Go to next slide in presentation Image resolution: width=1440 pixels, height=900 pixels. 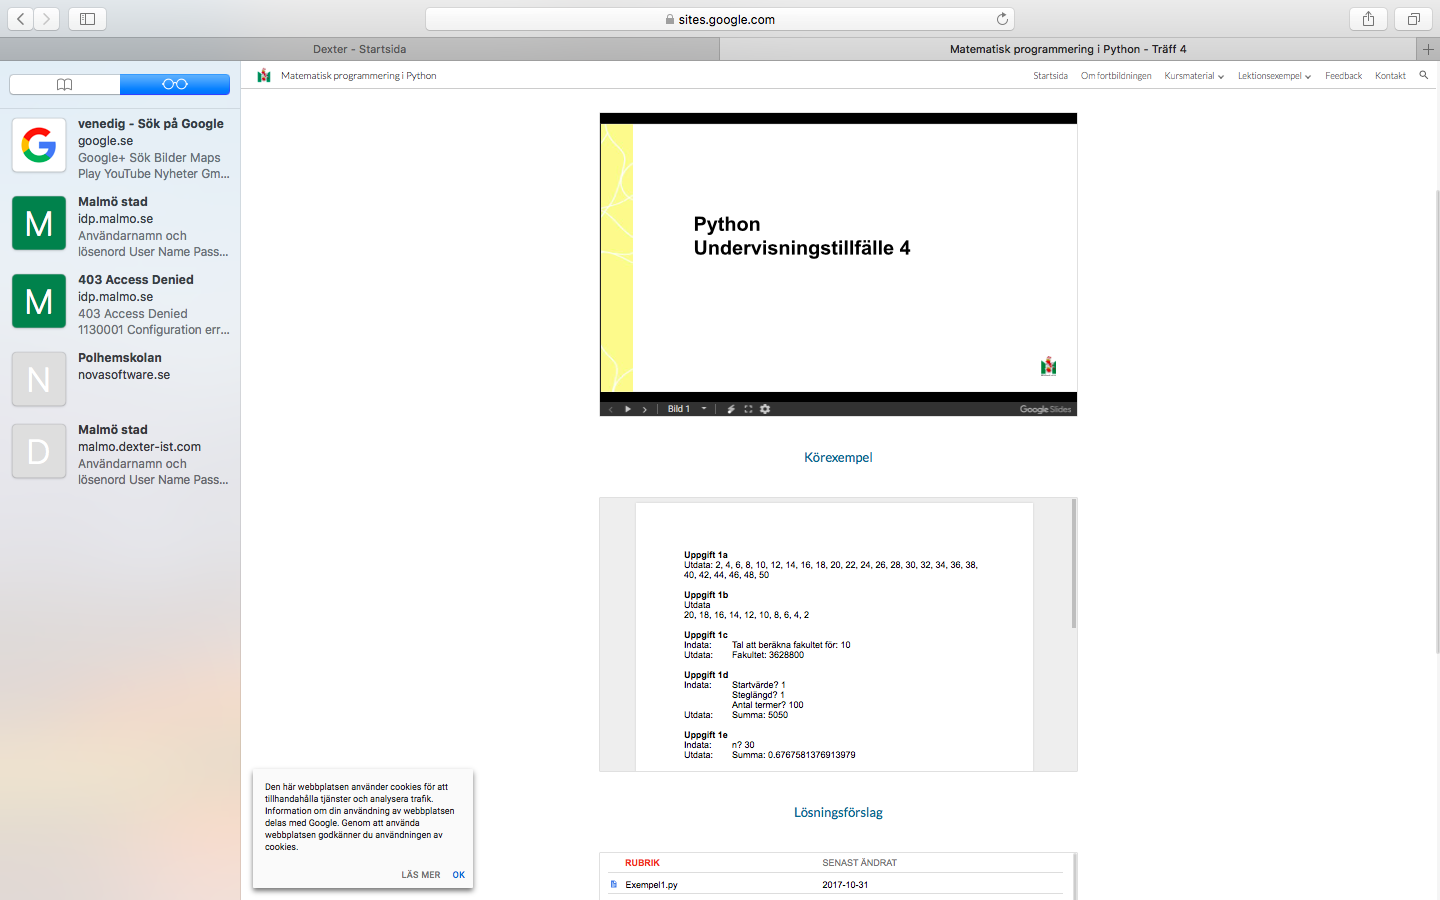645,409
